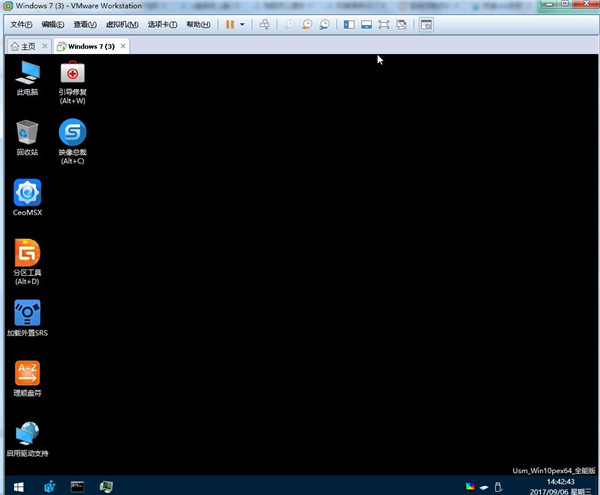The width and height of the screenshot is (600, 495).
Task: Select the 加载外置SRS desktop icon
Action: click(27, 318)
